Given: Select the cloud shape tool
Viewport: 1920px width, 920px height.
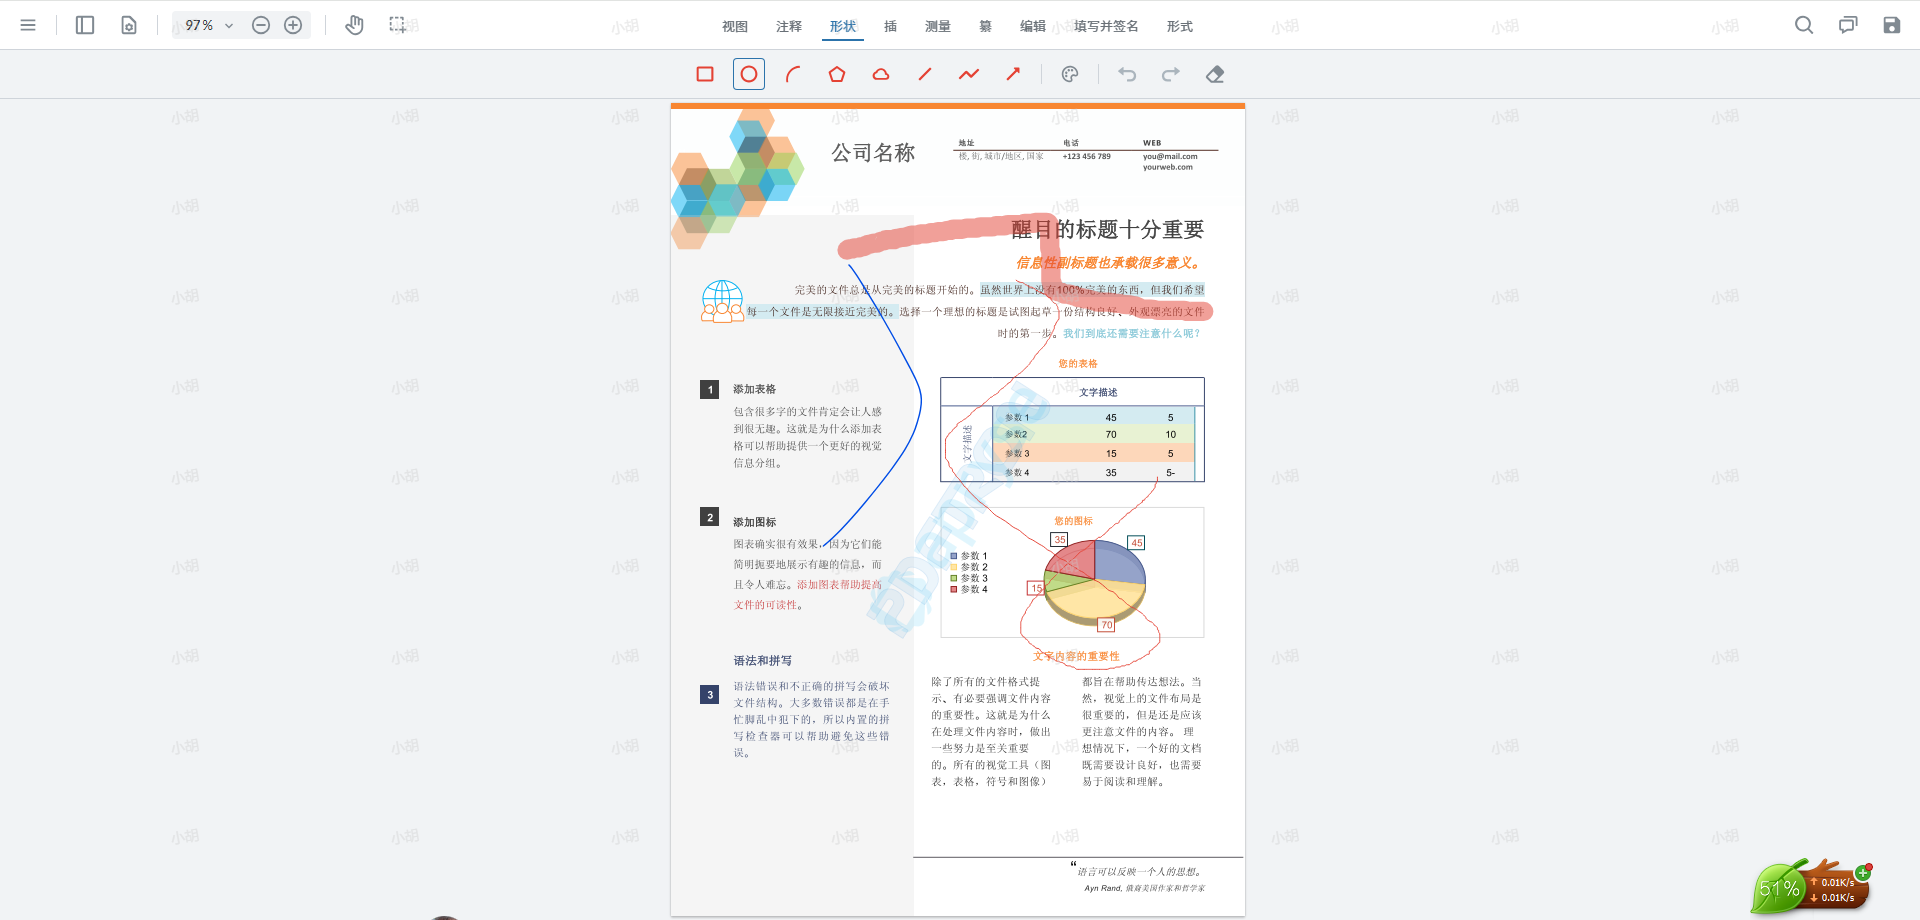Looking at the screenshot, I should (881, 74).
